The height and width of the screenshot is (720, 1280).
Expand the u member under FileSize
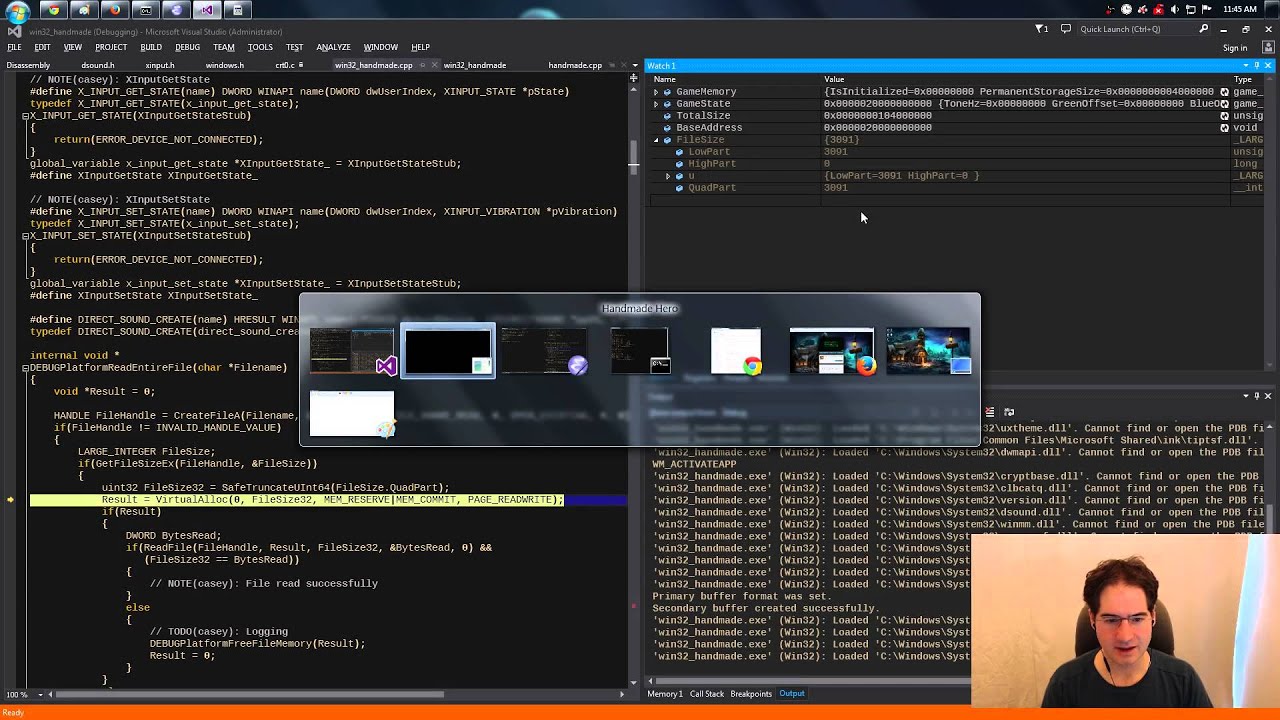coord(668,176)
